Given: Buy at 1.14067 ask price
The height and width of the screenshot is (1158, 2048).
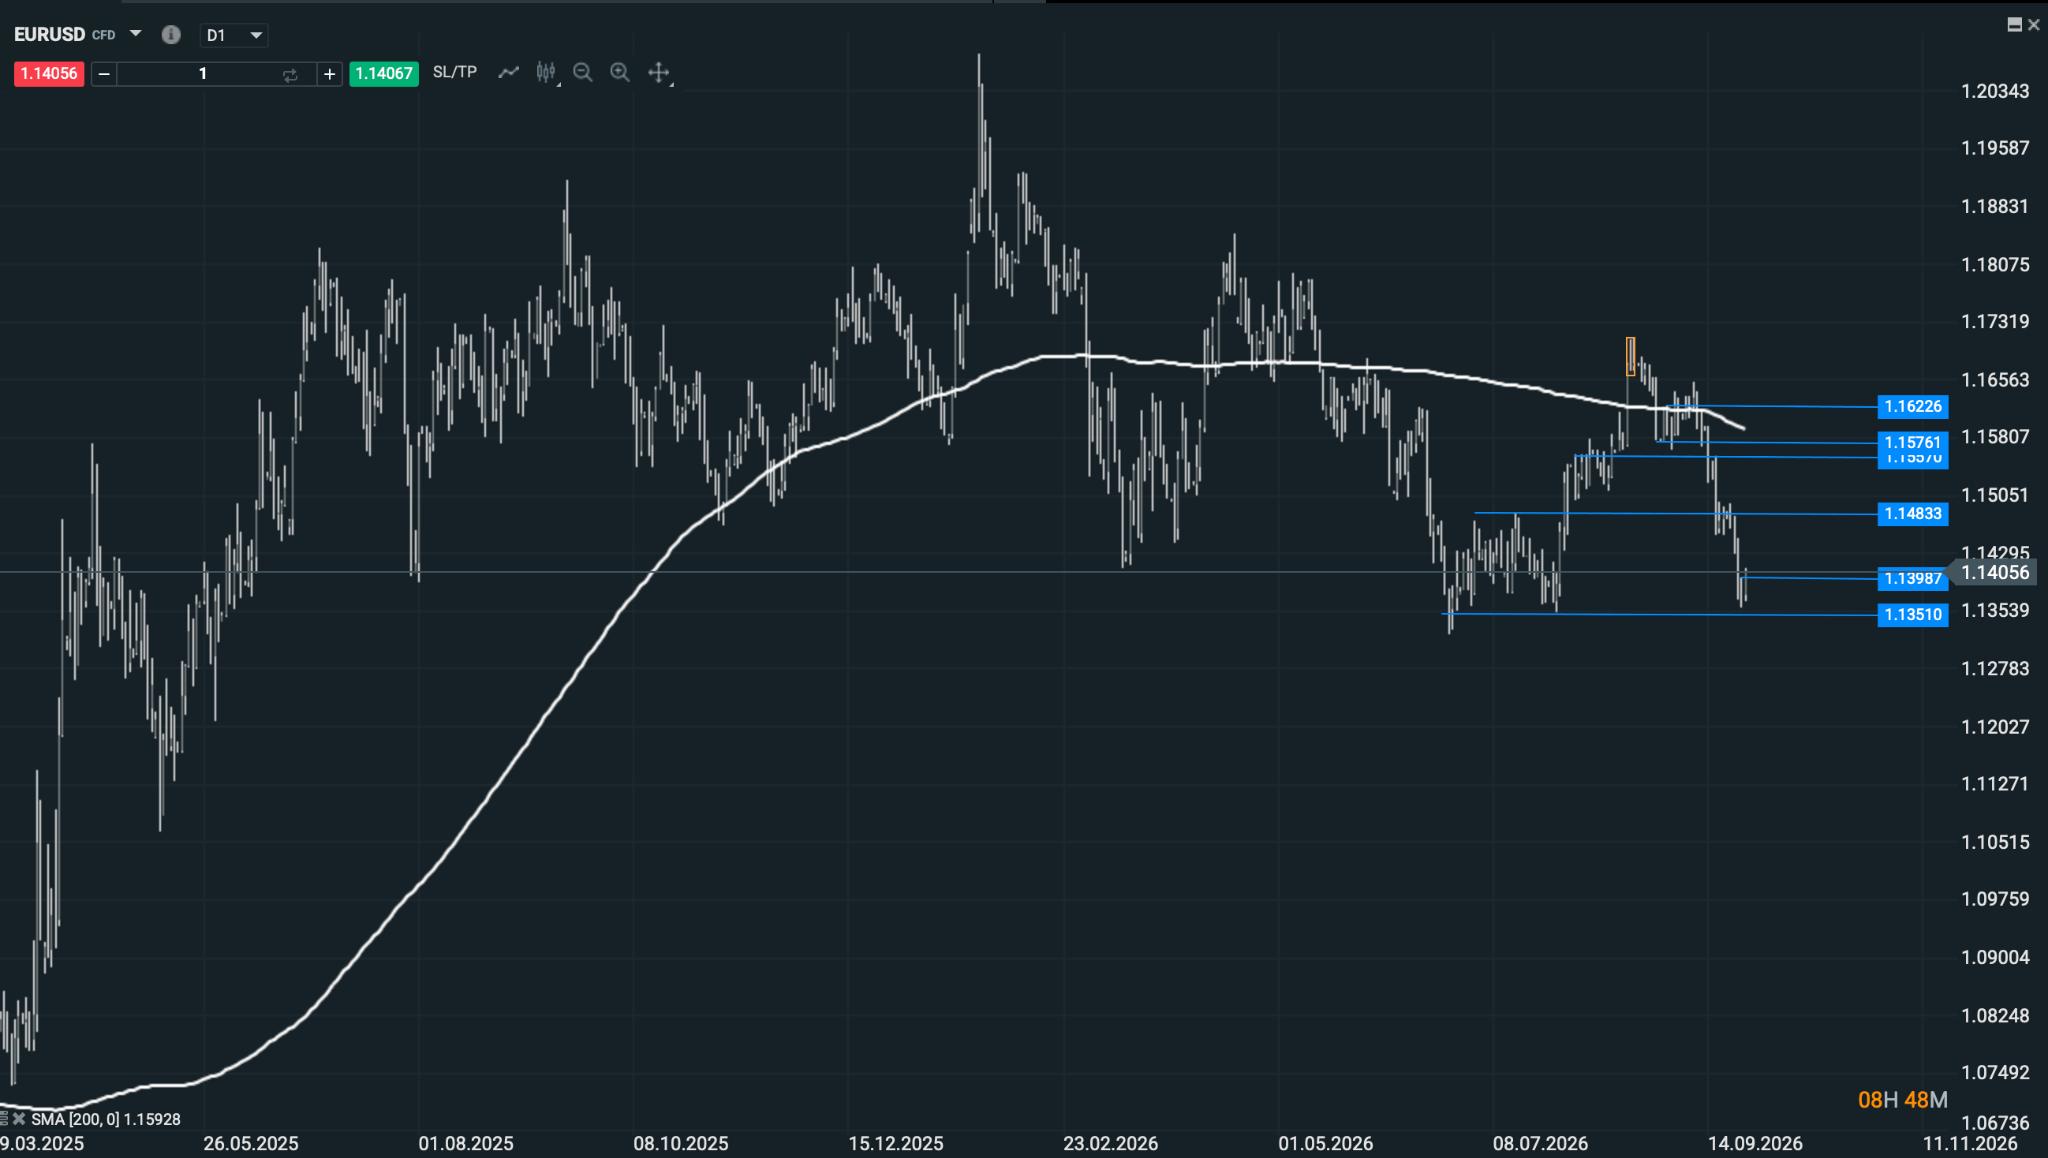Looking at the screenshot, I should point(384,74).
